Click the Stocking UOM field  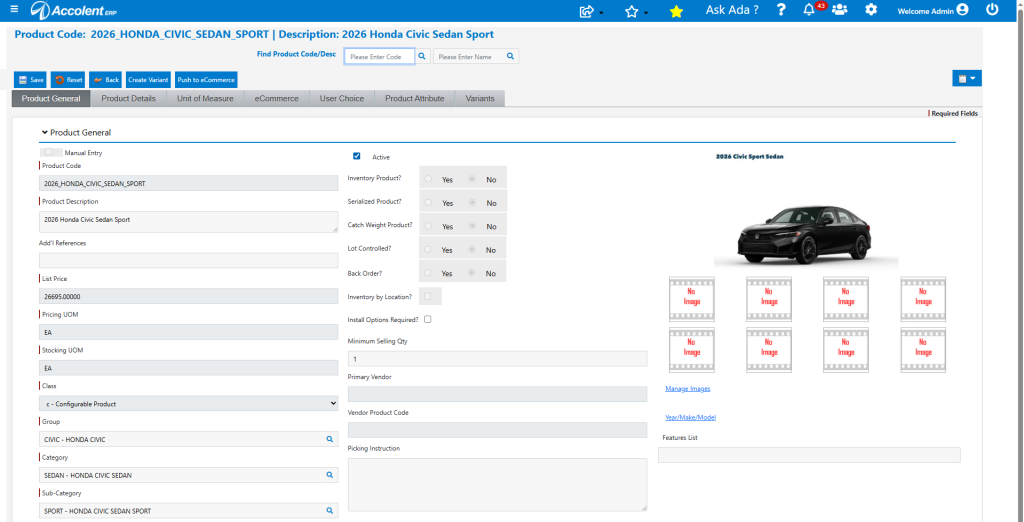click(189, 368)
